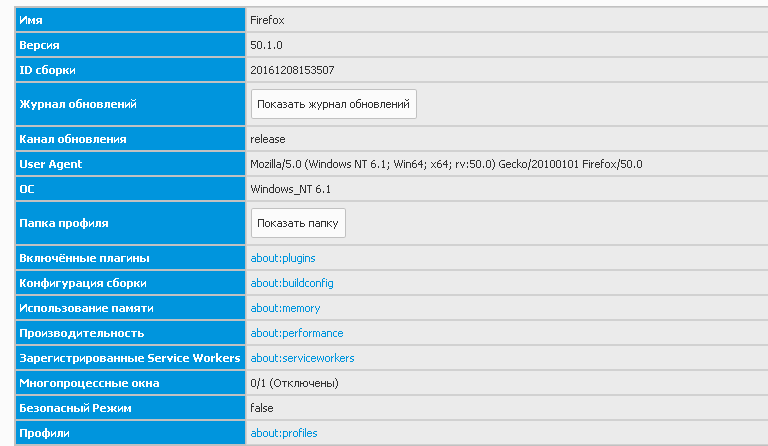This screenshot has height=446, width=768.
Task: Click the "0/1 (Отключены)" value
Action: click(294, 383)
